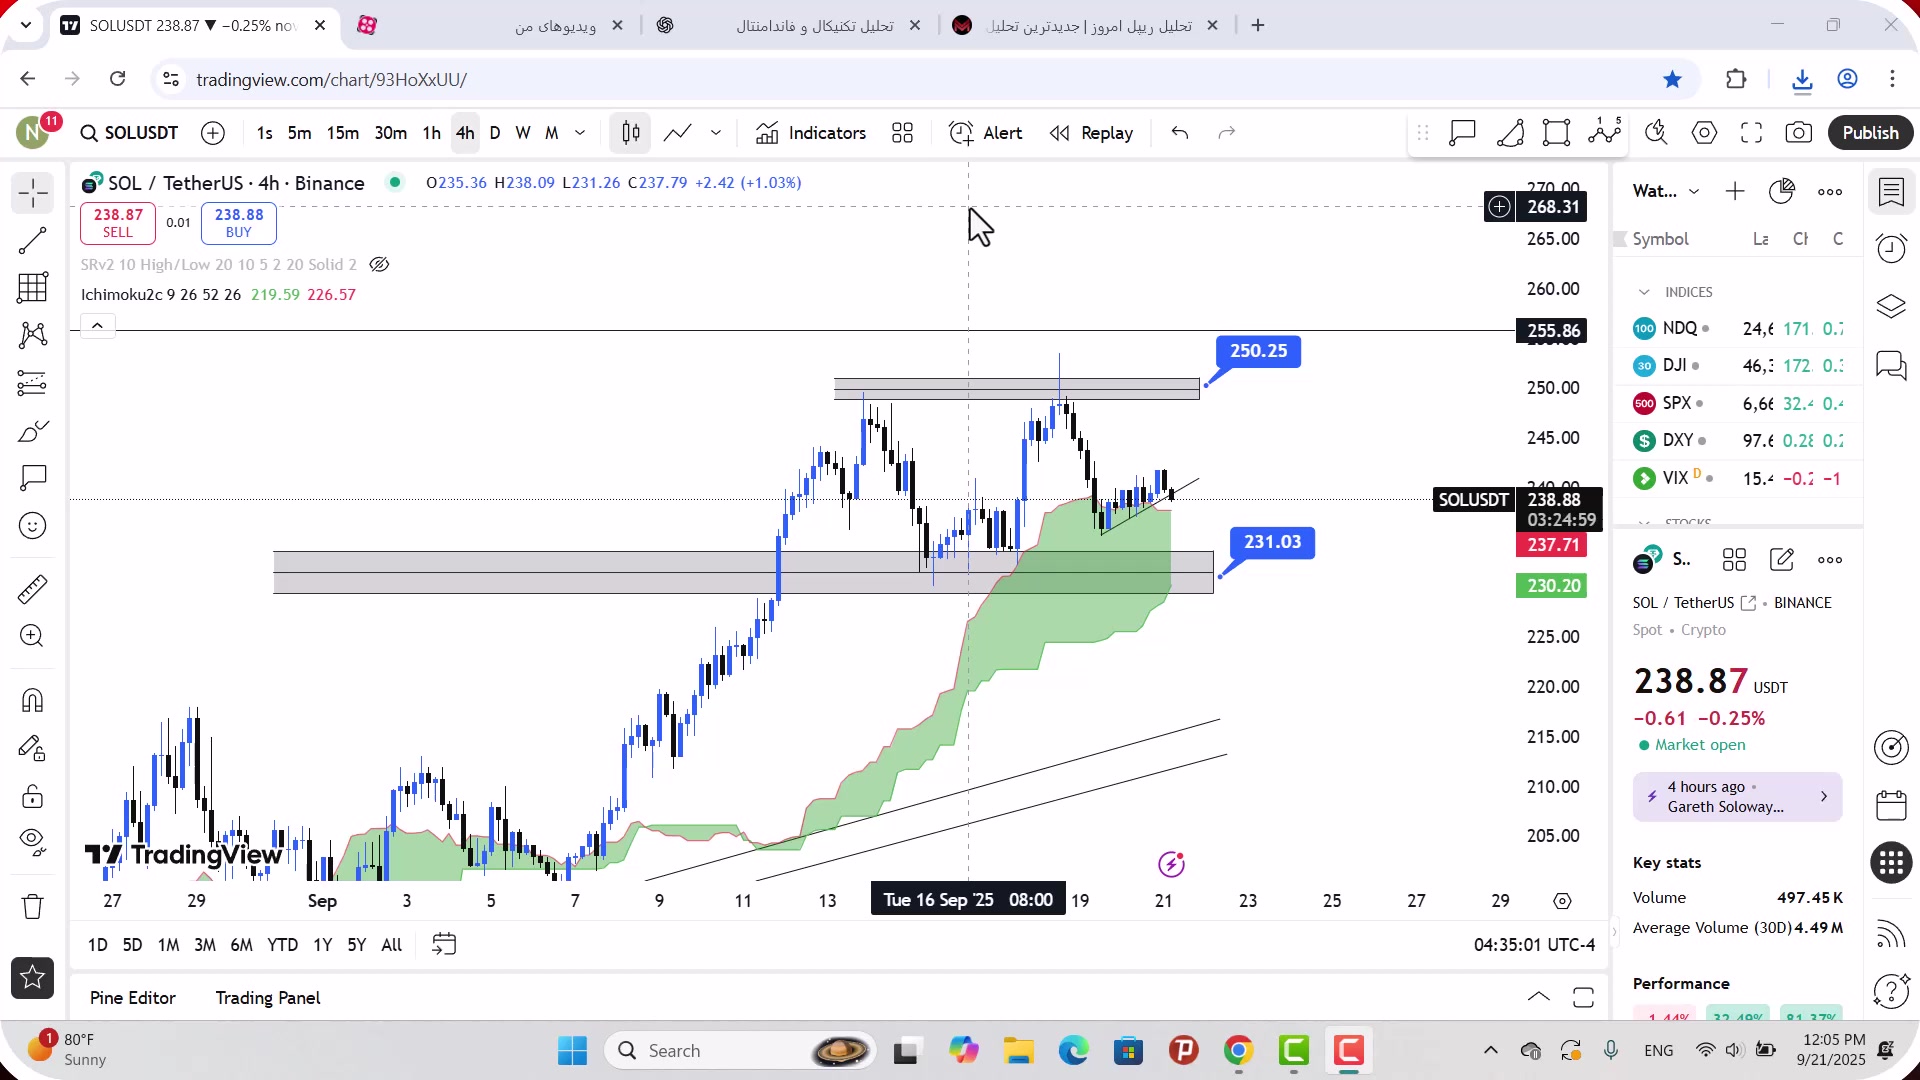
Task: Open the Pine Editor tab
Action: 133,998
